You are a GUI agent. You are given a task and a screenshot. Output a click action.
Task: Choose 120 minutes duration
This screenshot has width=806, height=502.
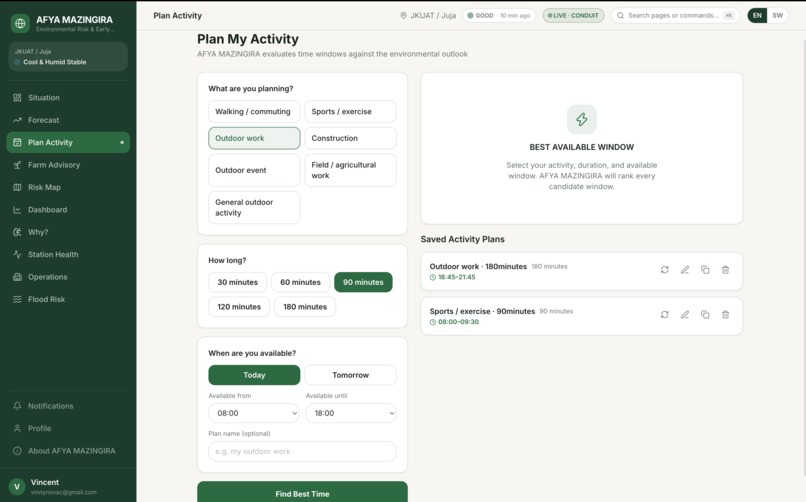239,307
